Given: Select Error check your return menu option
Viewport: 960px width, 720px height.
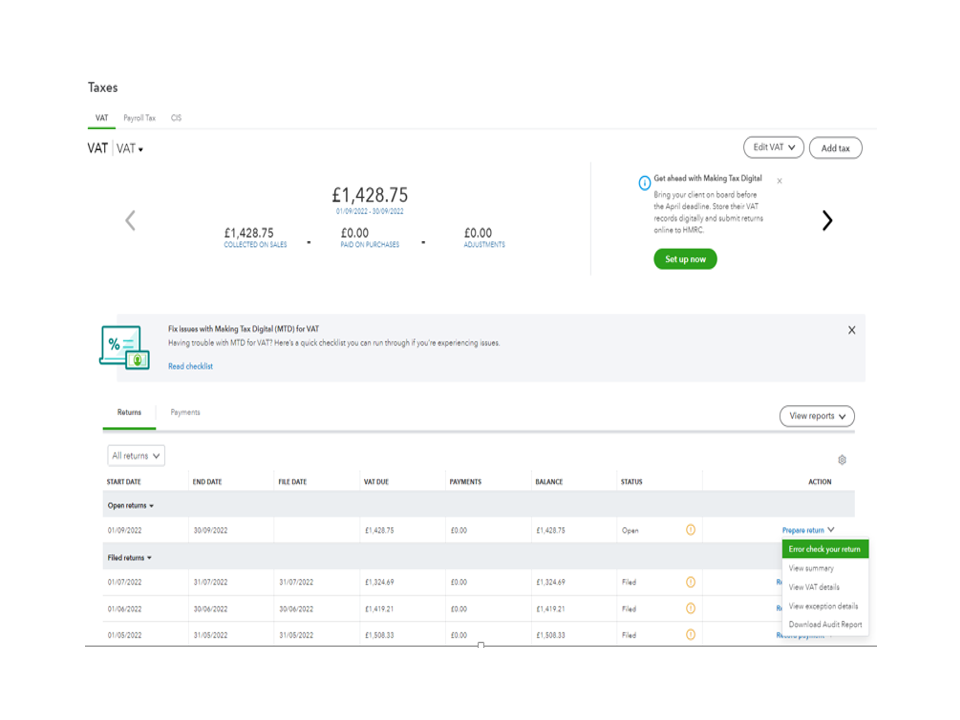Looking at the screenshot, I should pyautogui.click(x=824, y=549).
